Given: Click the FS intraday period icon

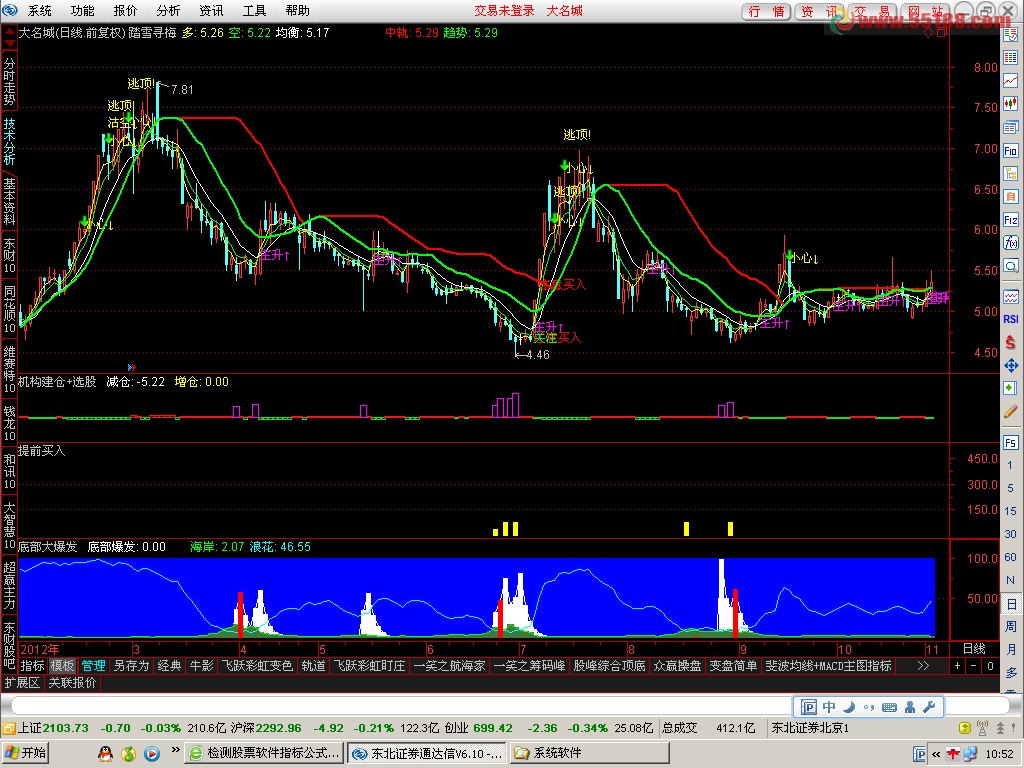Looking at the screenshot, I should tap(1010, 442).
